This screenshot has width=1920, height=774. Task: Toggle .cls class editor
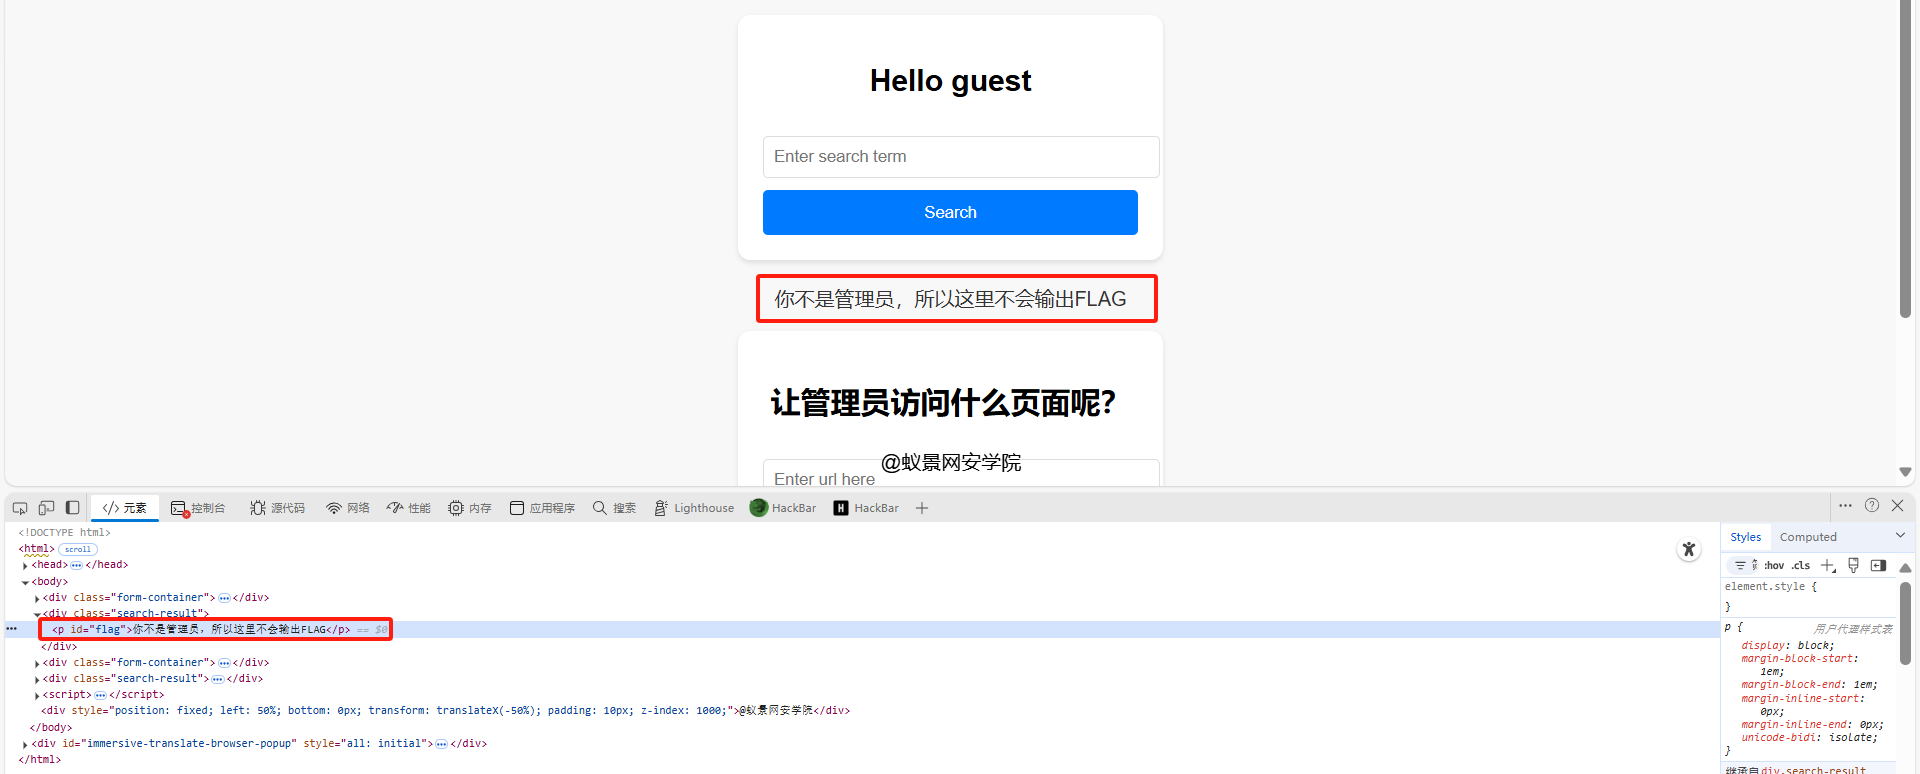pos(1801,565)
